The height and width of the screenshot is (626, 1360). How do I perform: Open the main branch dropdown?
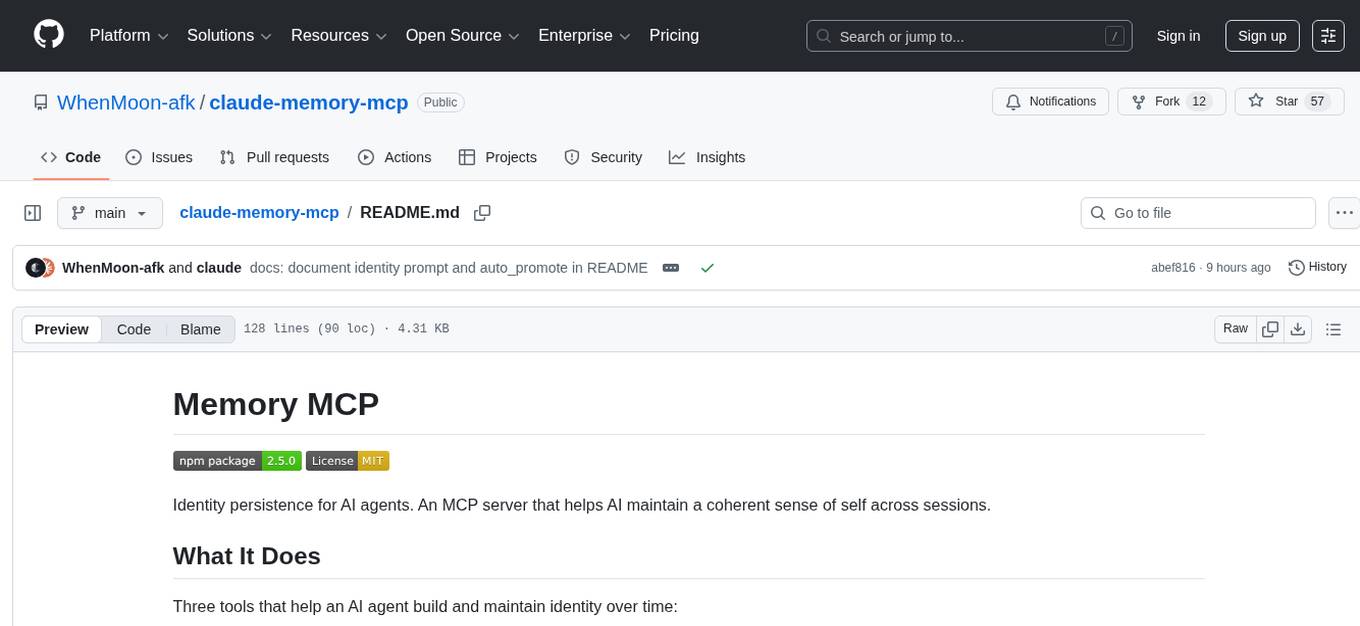[110, 213]
